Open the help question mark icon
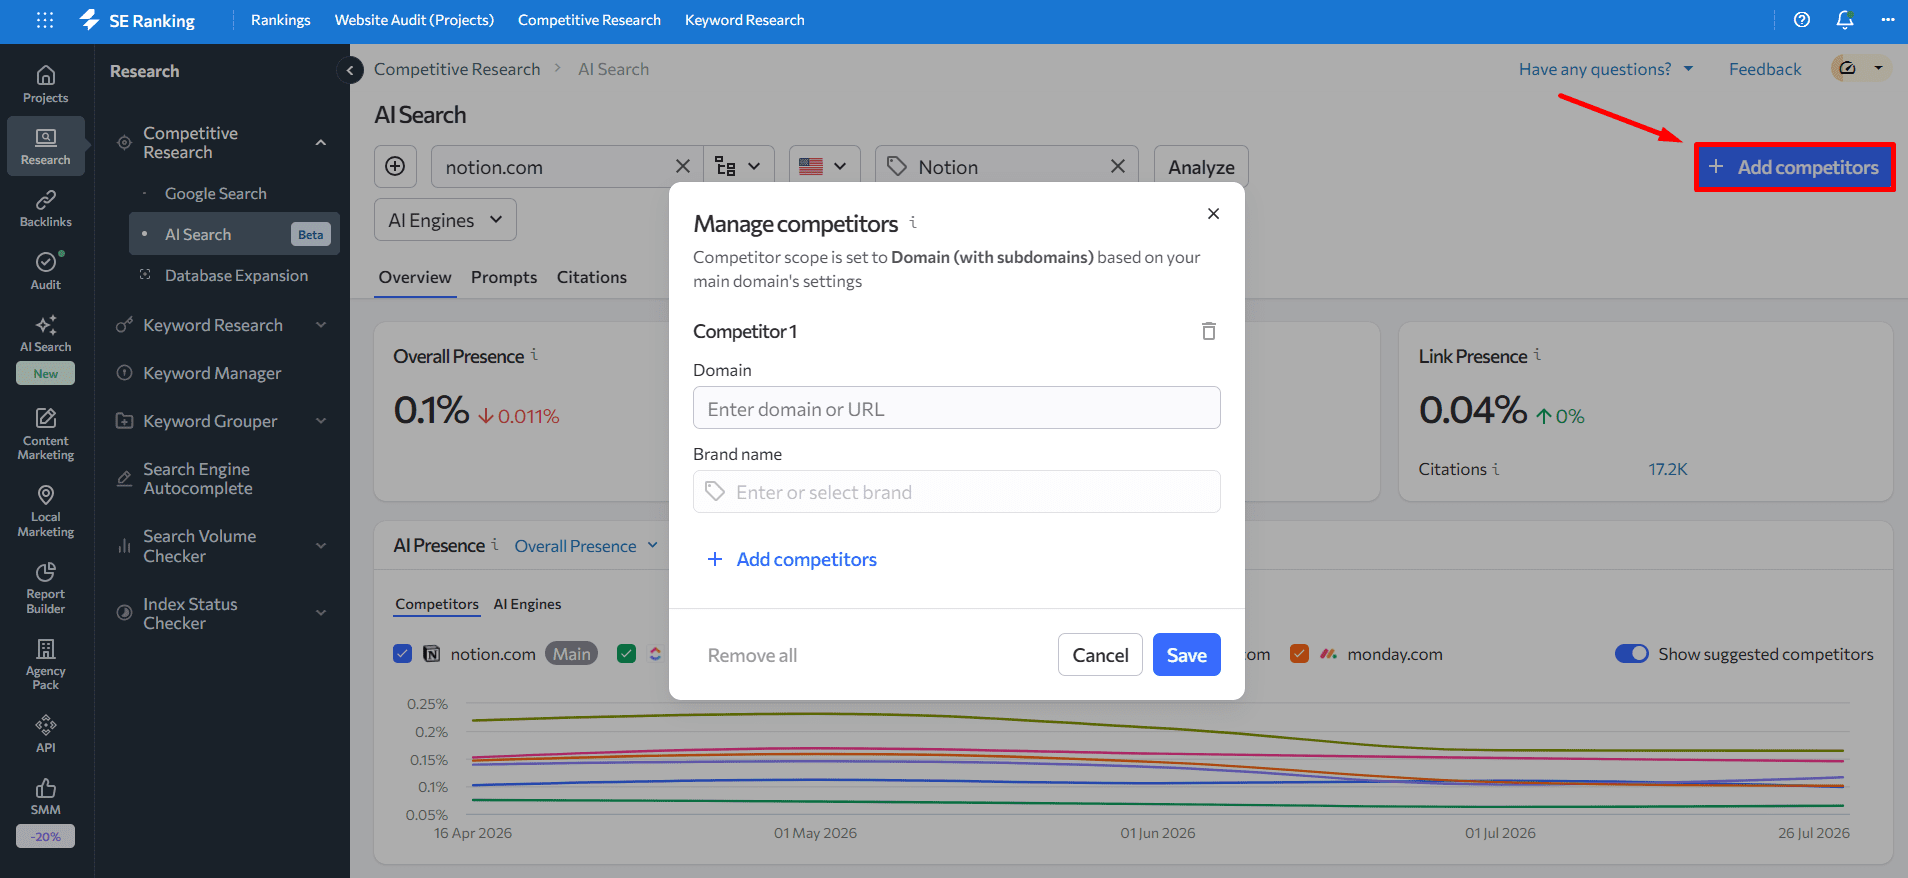1908x878 pixels. (1802, 20)
